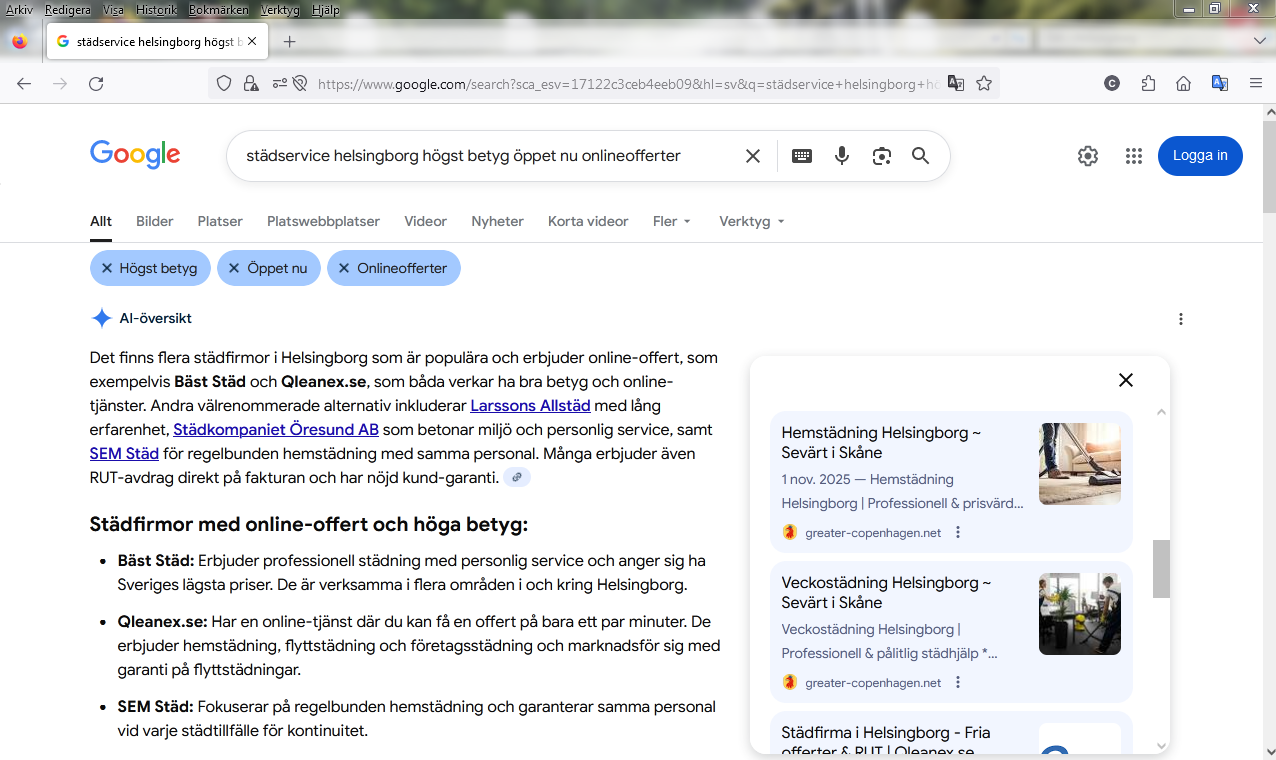Open Google Lens image search icon
The image size is (1276, 760).
881,156
